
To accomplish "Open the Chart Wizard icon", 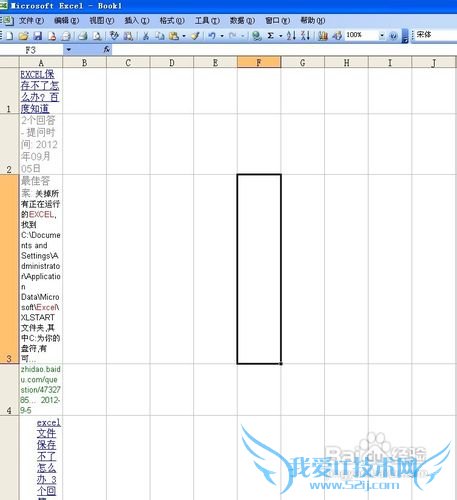I will (x=323, y=35).
